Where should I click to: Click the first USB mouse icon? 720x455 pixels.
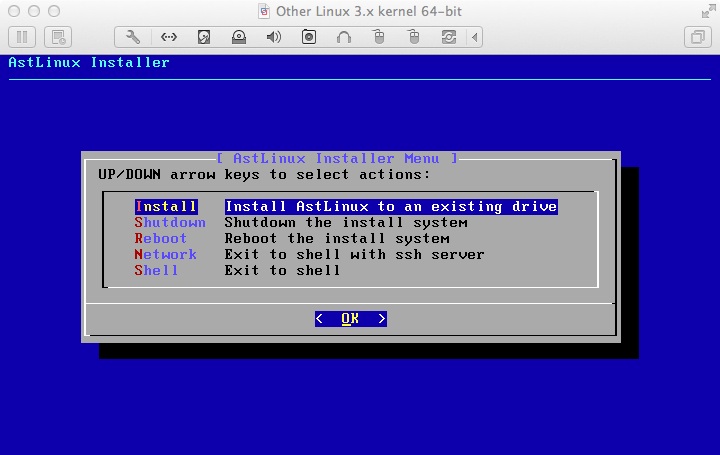click(x=378, y=37)
